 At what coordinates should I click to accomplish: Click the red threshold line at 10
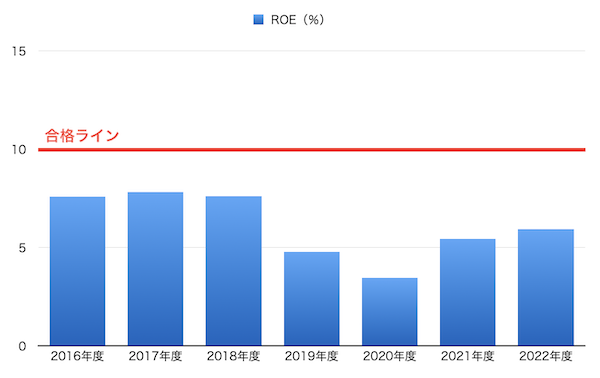[311, 150]
